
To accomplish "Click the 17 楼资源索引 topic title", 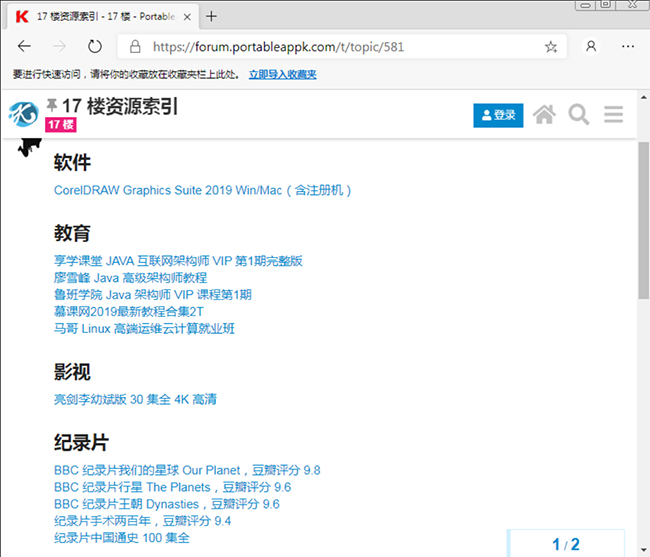I will pos(120,107).
